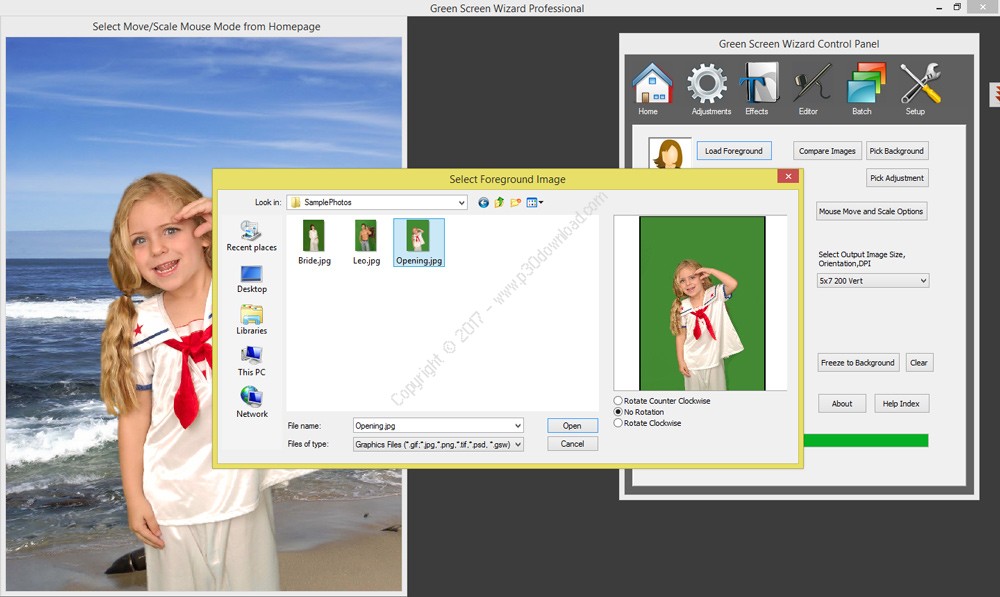Screen dimensions: 1000x597
Task: Jump to Desktop in places sidebar
Action: (252, 279)
